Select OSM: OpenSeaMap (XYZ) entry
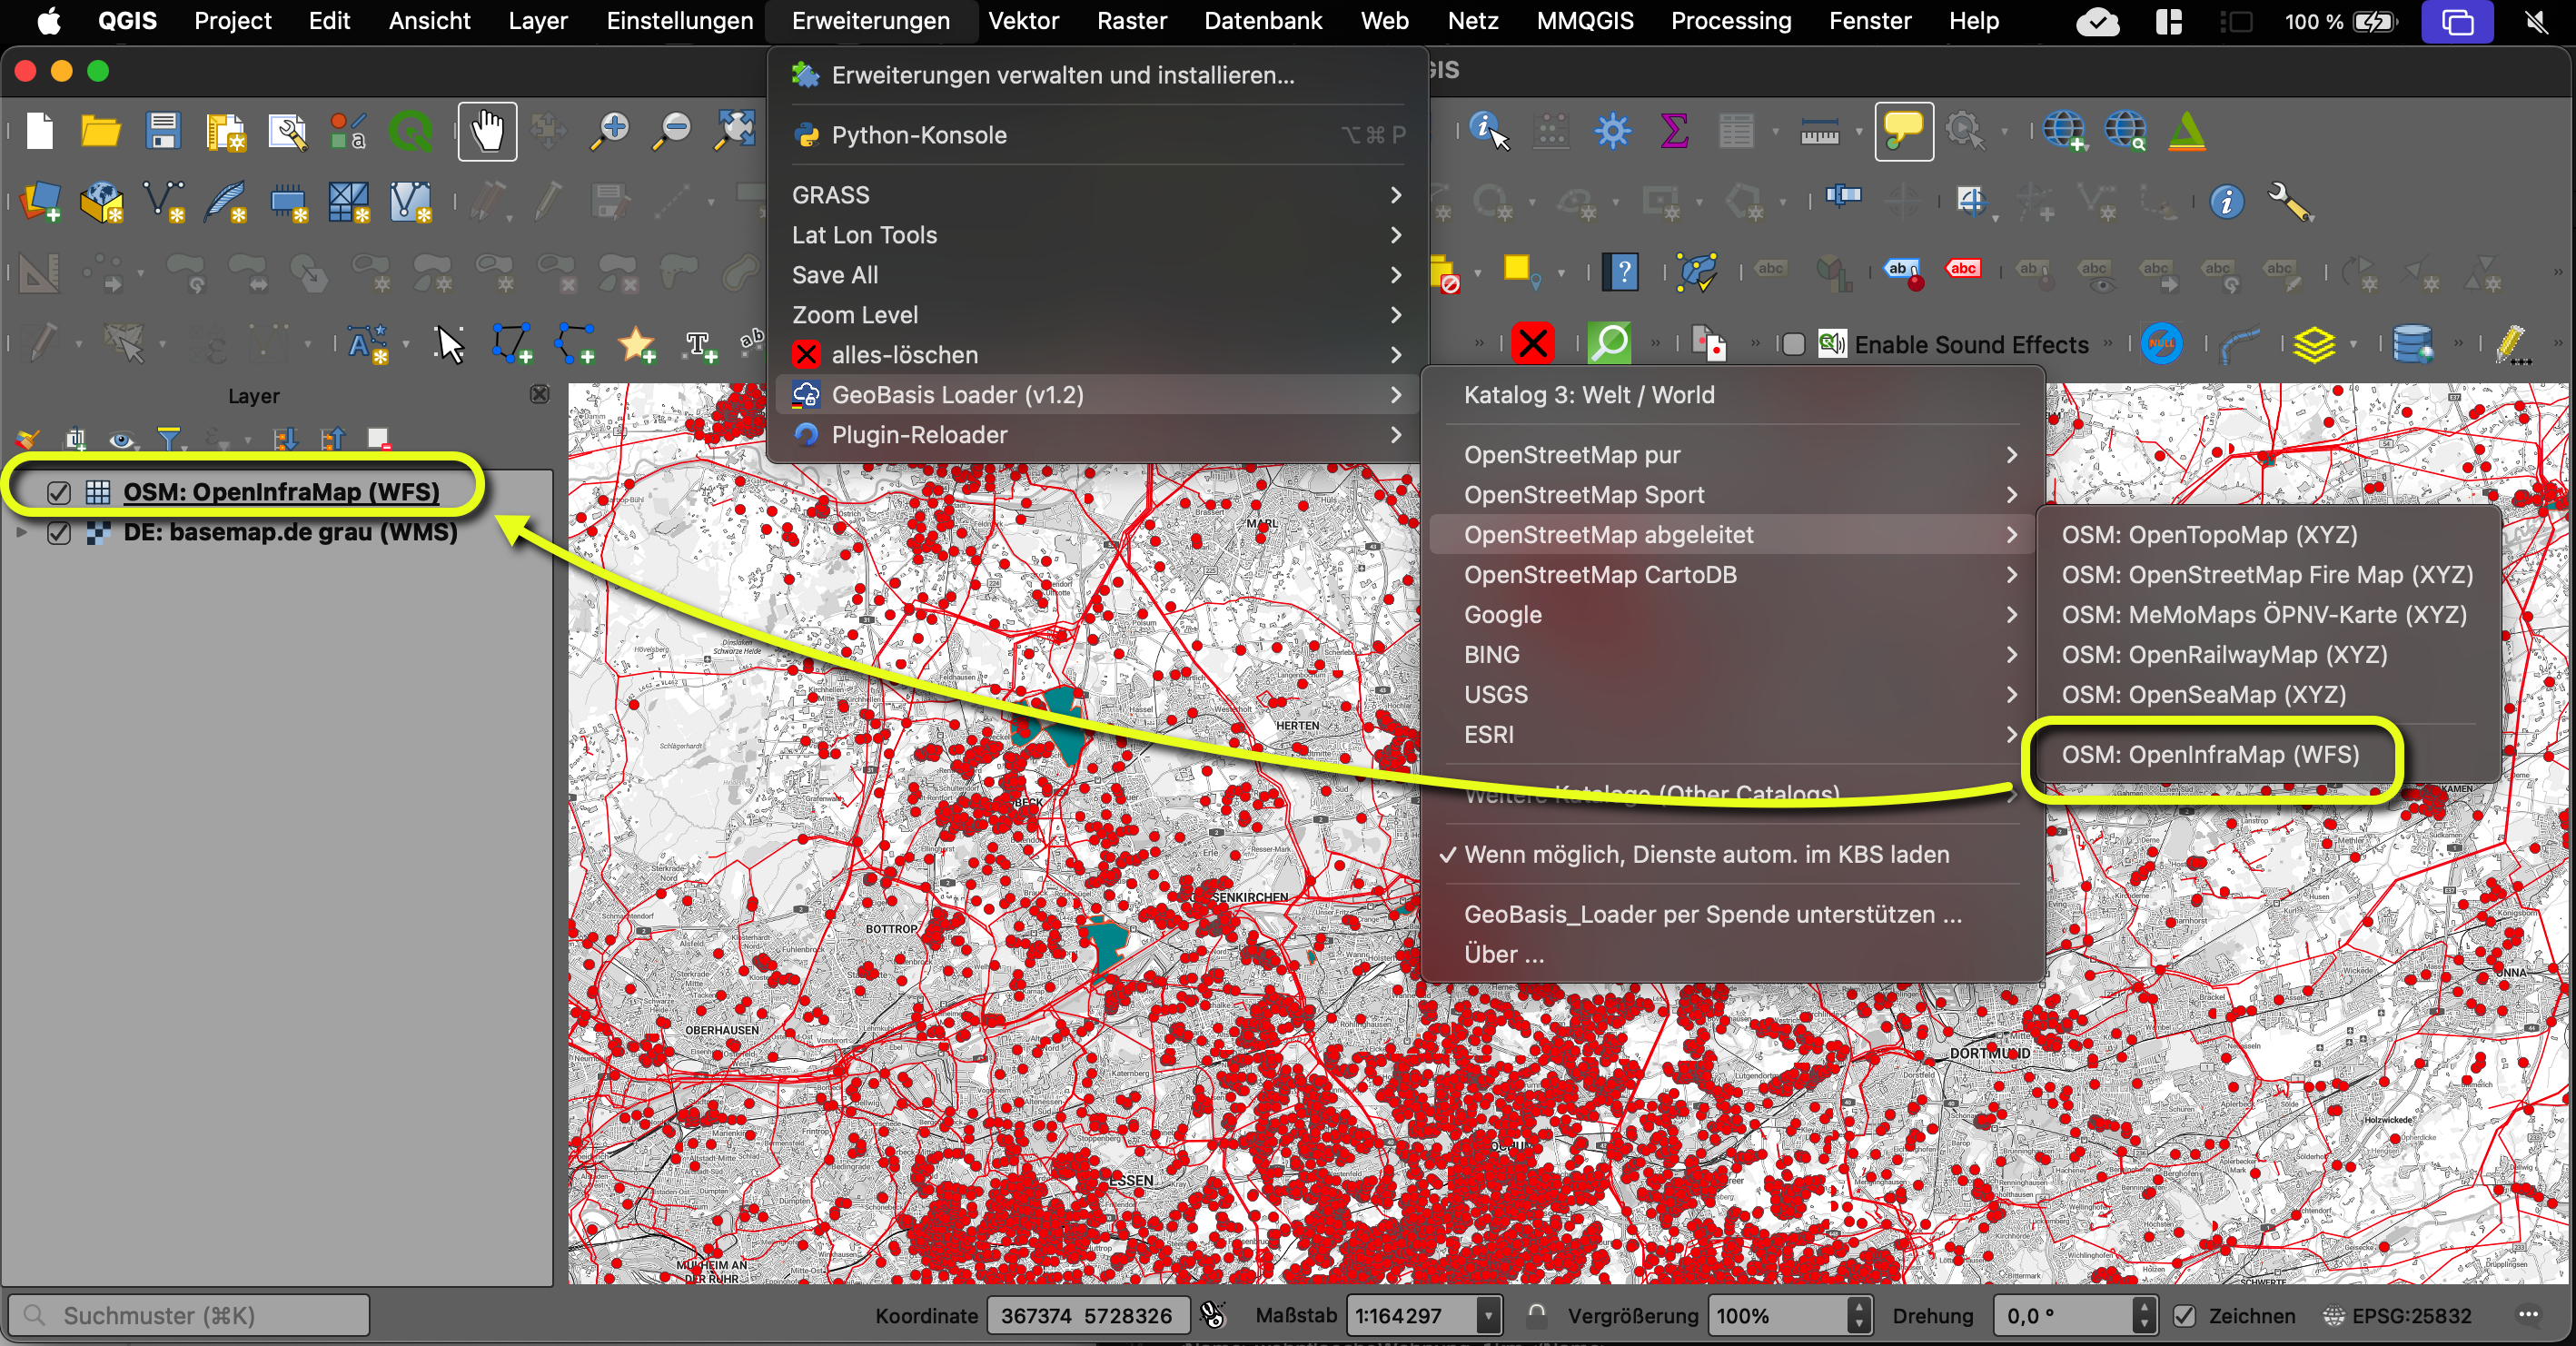 (x=2204, y=695)
